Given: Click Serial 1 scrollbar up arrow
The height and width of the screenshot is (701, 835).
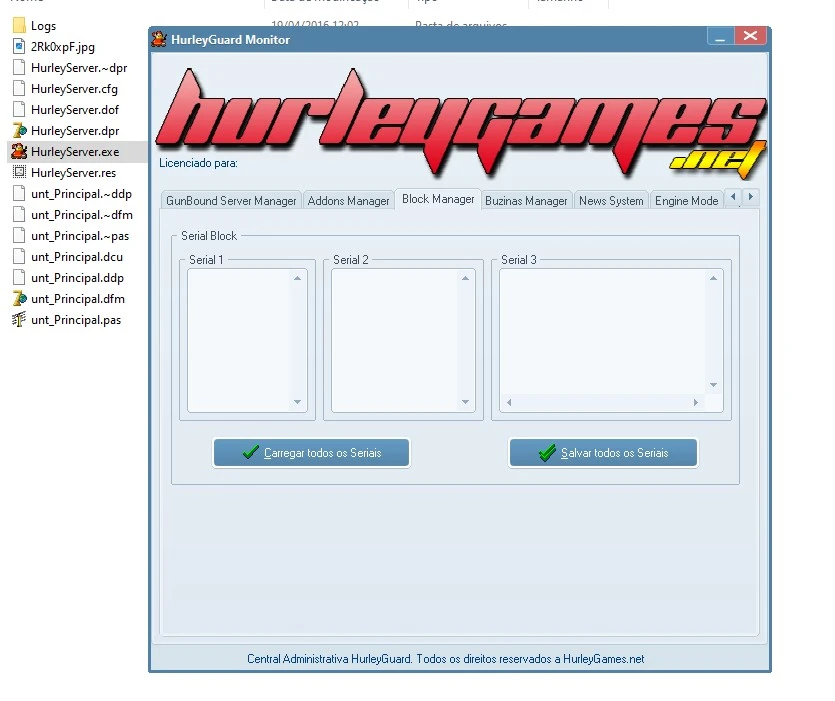Looking at the screenshot, I should (298, 278).
